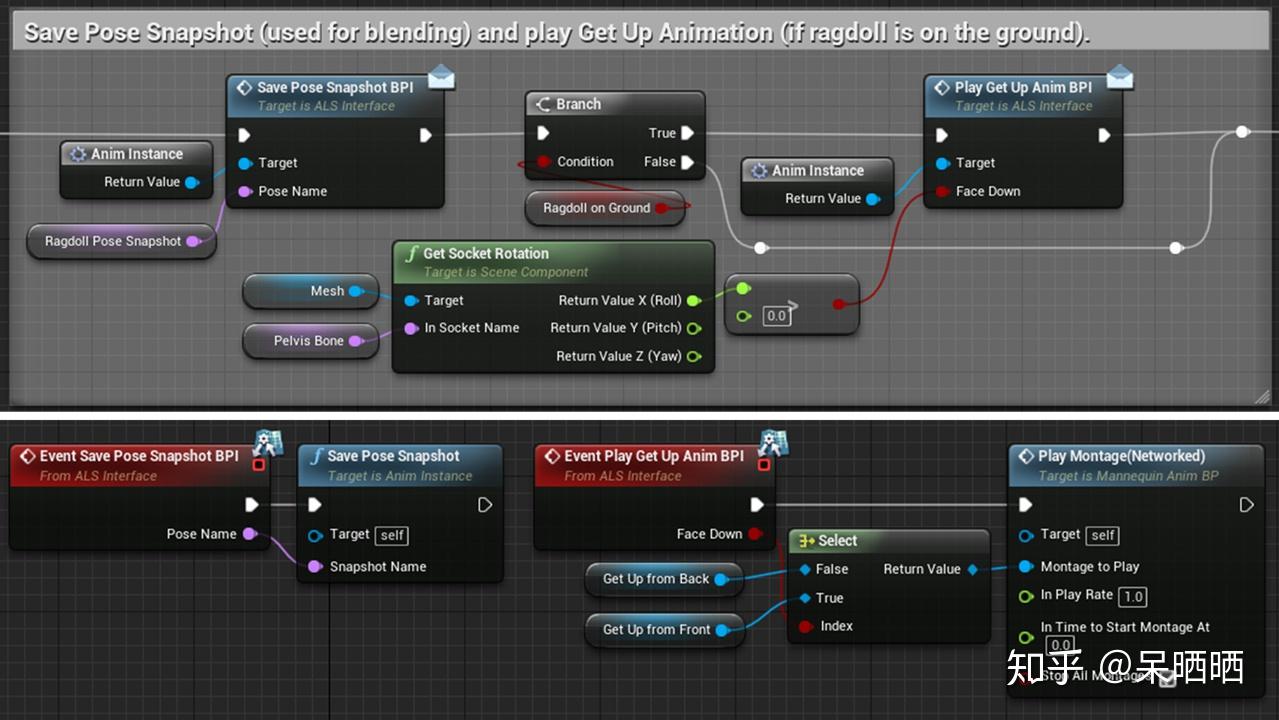Click the Pelvis Bone variable node

(310, 340)
